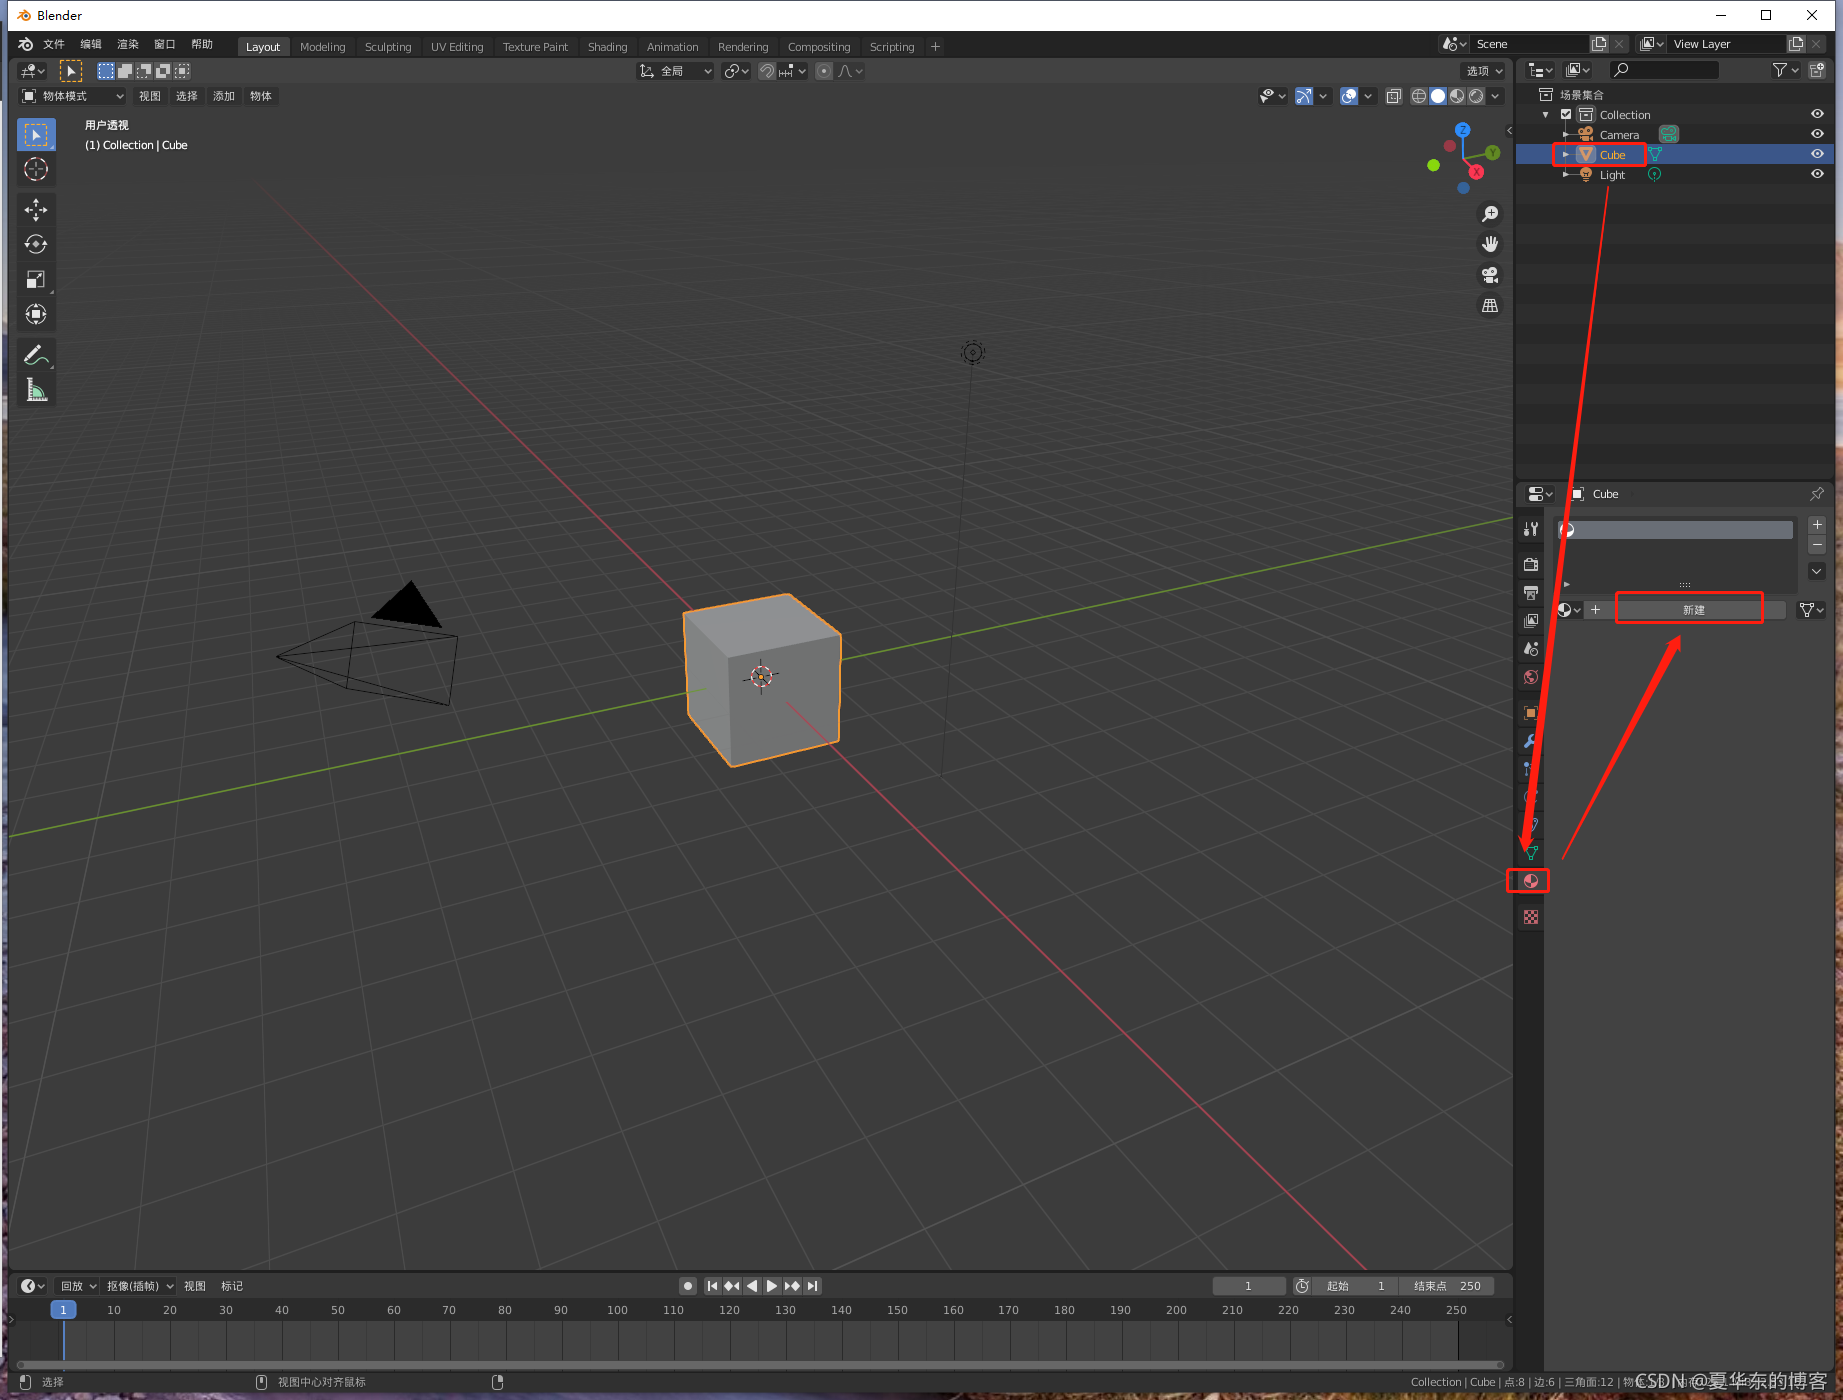Image resolution: width=1843 pixels, height=1400 pixels.
Task: Toggle snapping magnet in header
Action: (767, 71)
